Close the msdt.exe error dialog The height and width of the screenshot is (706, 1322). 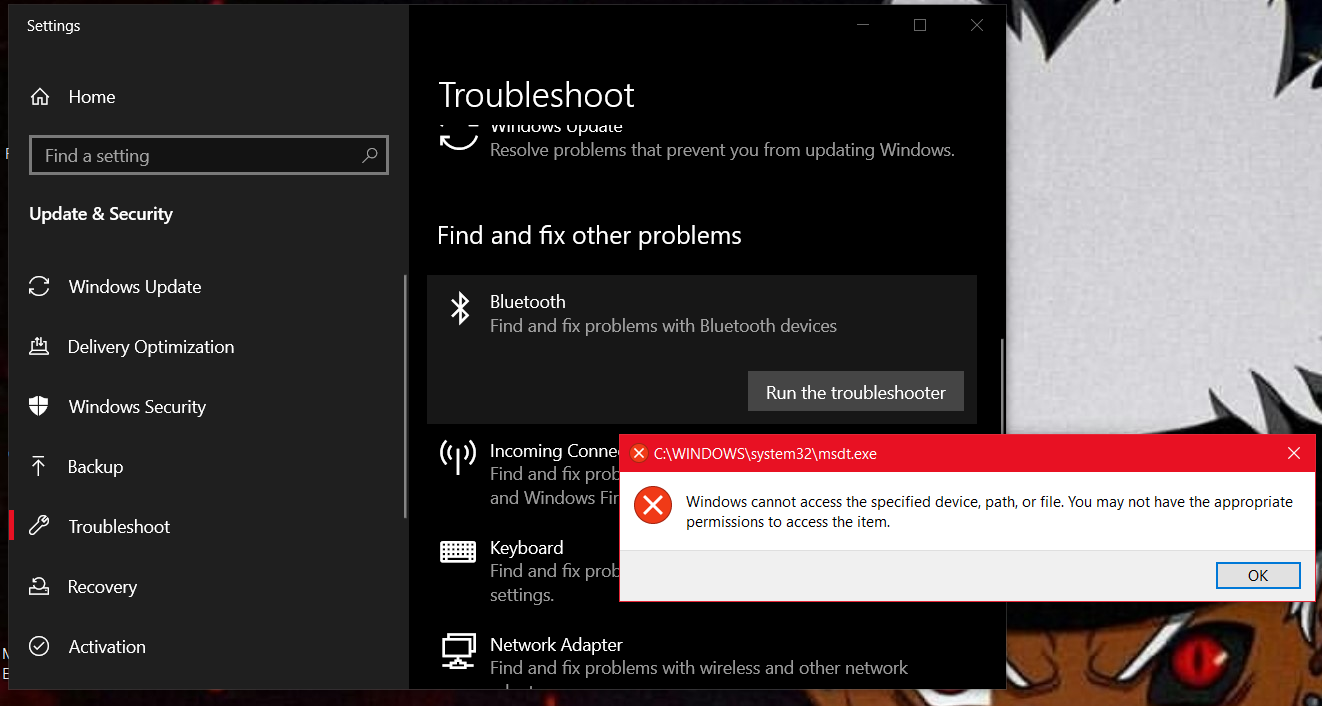(1294, 453)
